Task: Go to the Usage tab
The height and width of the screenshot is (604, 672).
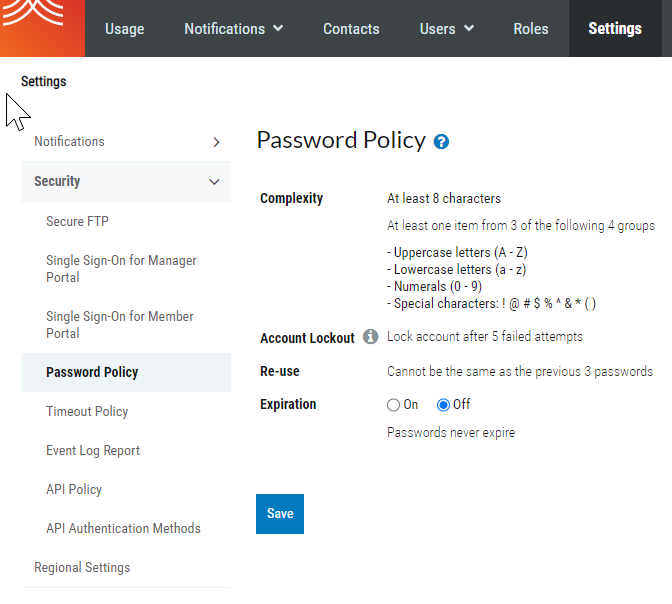Action: point(125,29)
